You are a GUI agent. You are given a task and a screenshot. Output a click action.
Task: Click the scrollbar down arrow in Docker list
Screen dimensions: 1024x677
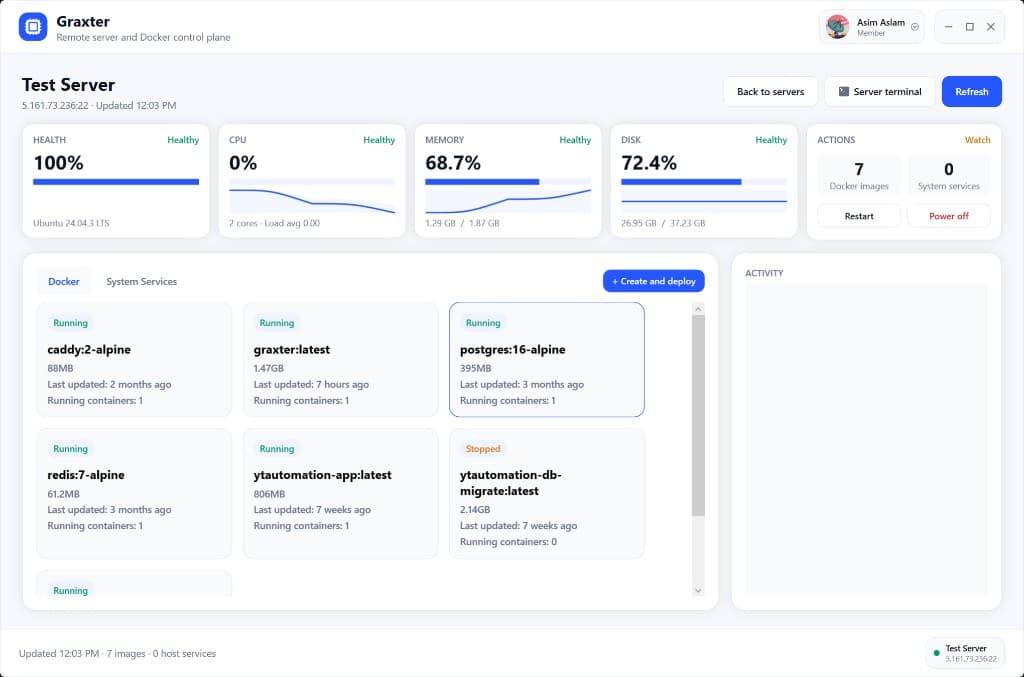pos(698,590)
